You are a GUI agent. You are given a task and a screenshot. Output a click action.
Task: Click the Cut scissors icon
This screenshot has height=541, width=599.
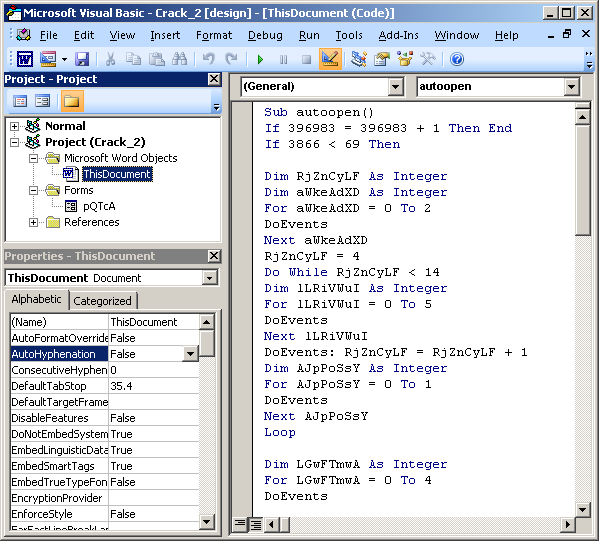click(x=111, y=59)
